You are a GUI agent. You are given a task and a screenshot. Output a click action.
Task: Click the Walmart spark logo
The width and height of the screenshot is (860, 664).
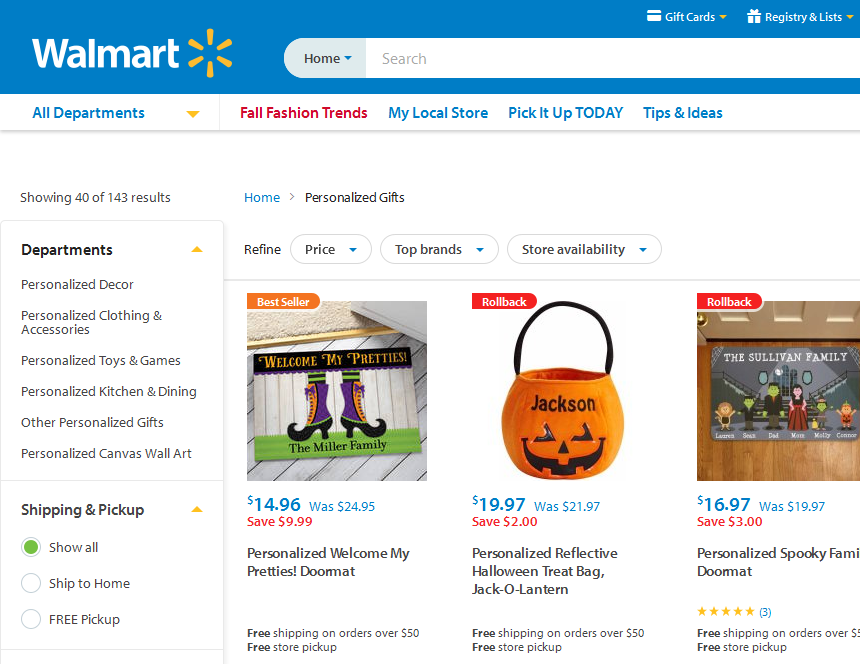(210, 53)
